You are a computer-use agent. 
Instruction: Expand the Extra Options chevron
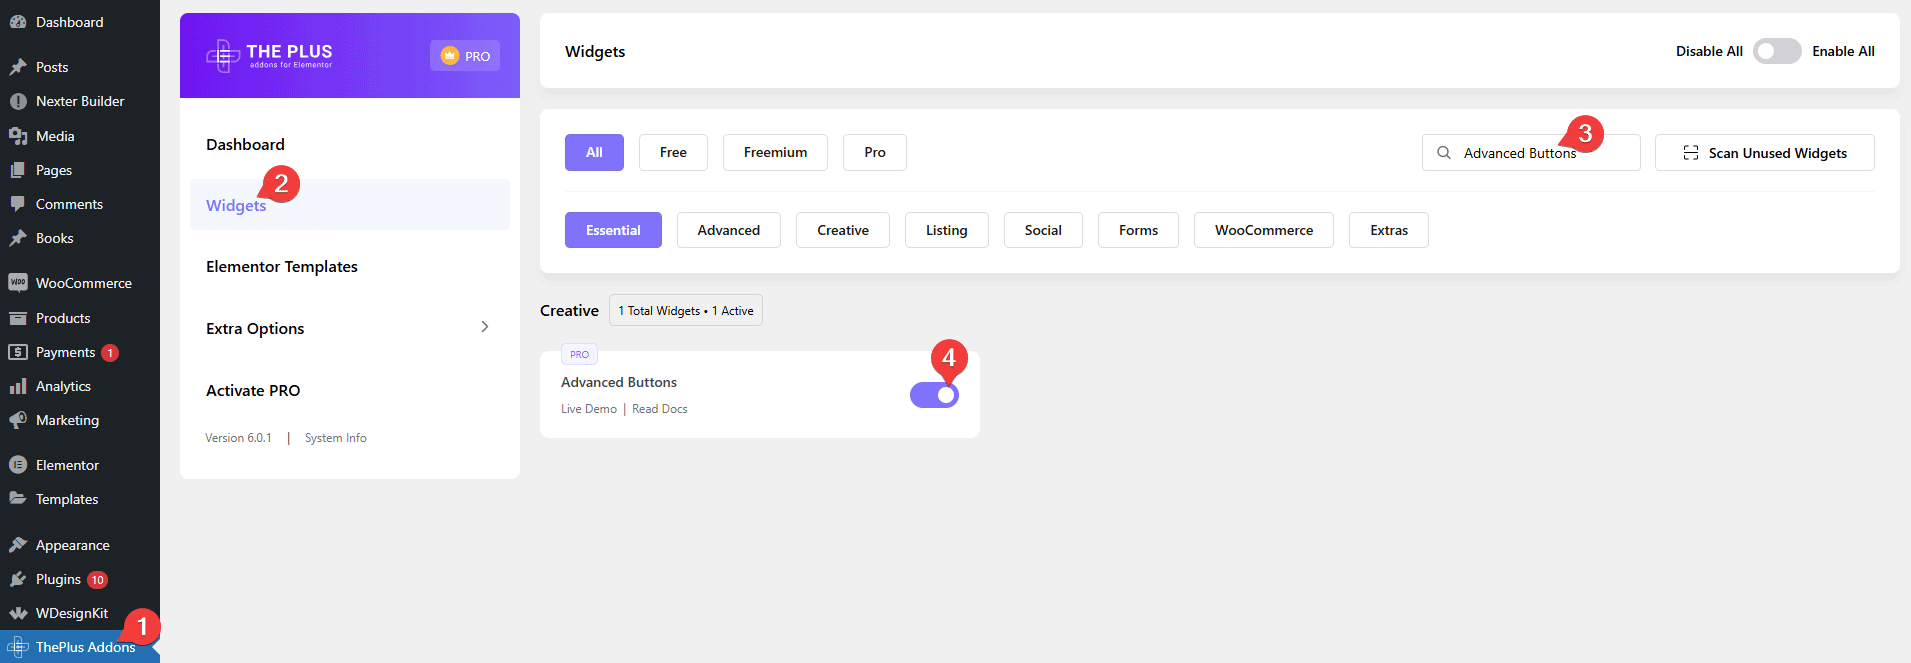485,327
